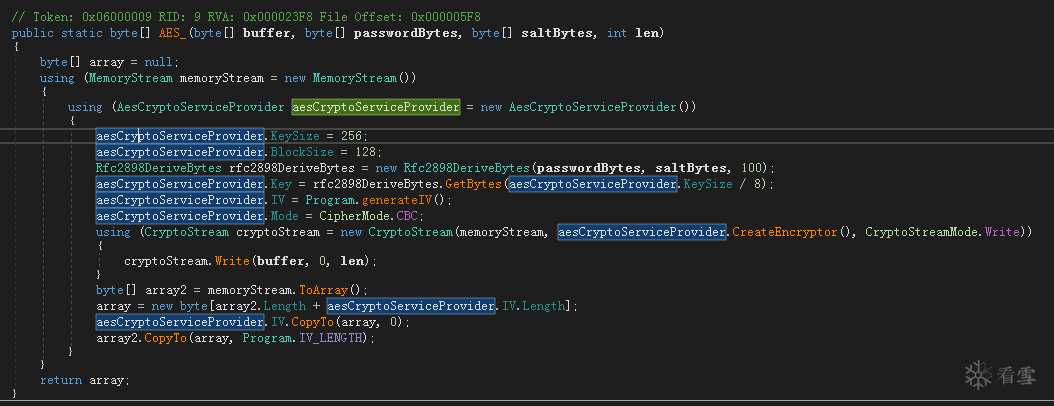Click the CreateEncryptor method call

tap(784, 233)
